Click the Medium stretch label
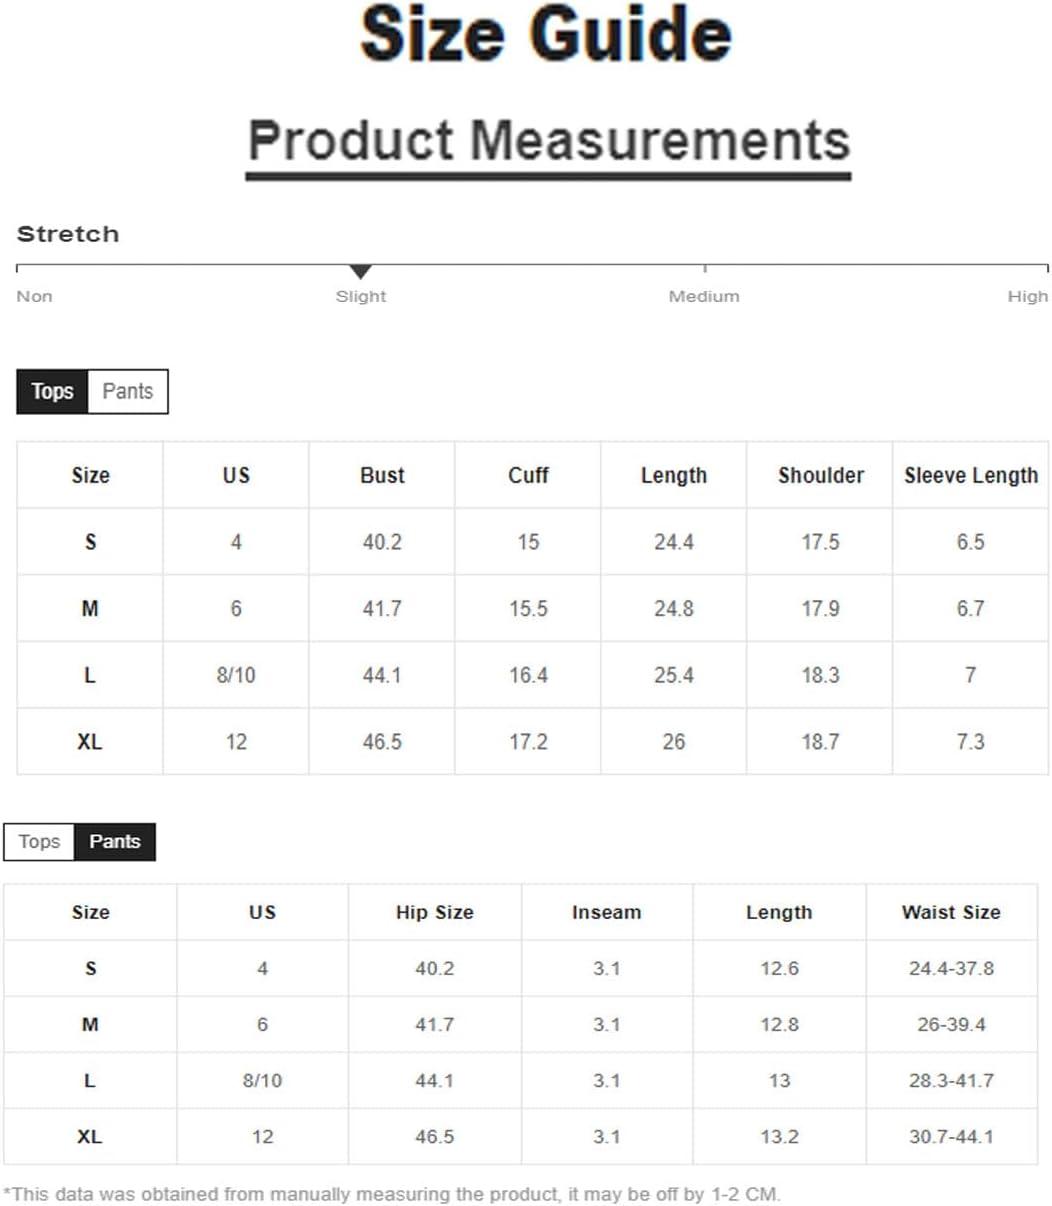The height and width of the screenshot is (1206, 1052). pyautogui.click(x=704, y=296)
